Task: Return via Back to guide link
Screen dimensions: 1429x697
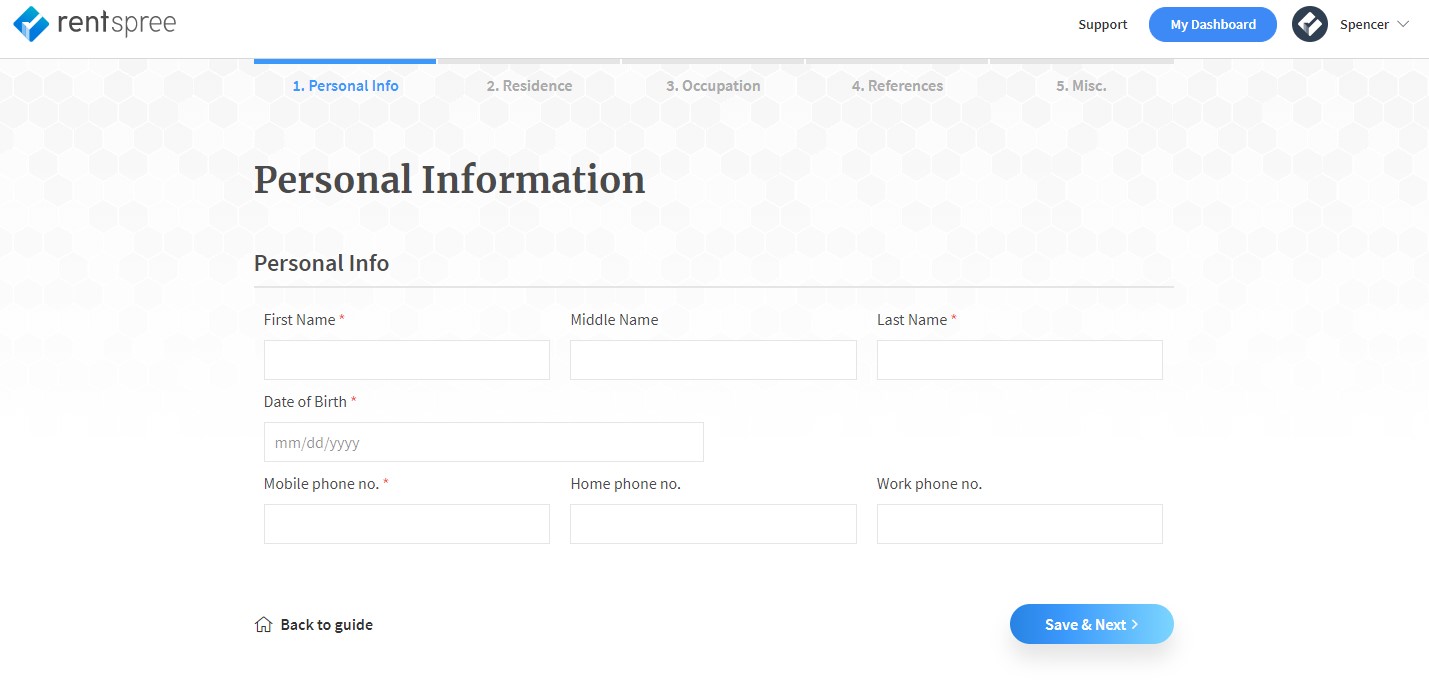Action: point(326,625)
